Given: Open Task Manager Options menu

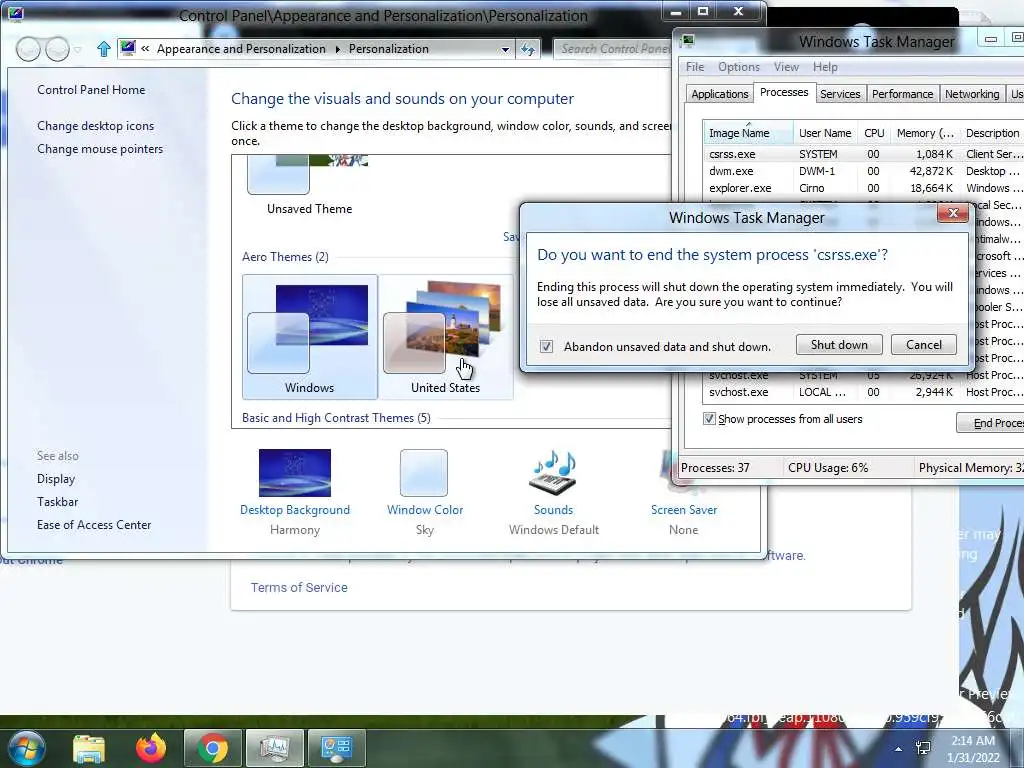Looking at the screenshot, I should click(739, 67).
